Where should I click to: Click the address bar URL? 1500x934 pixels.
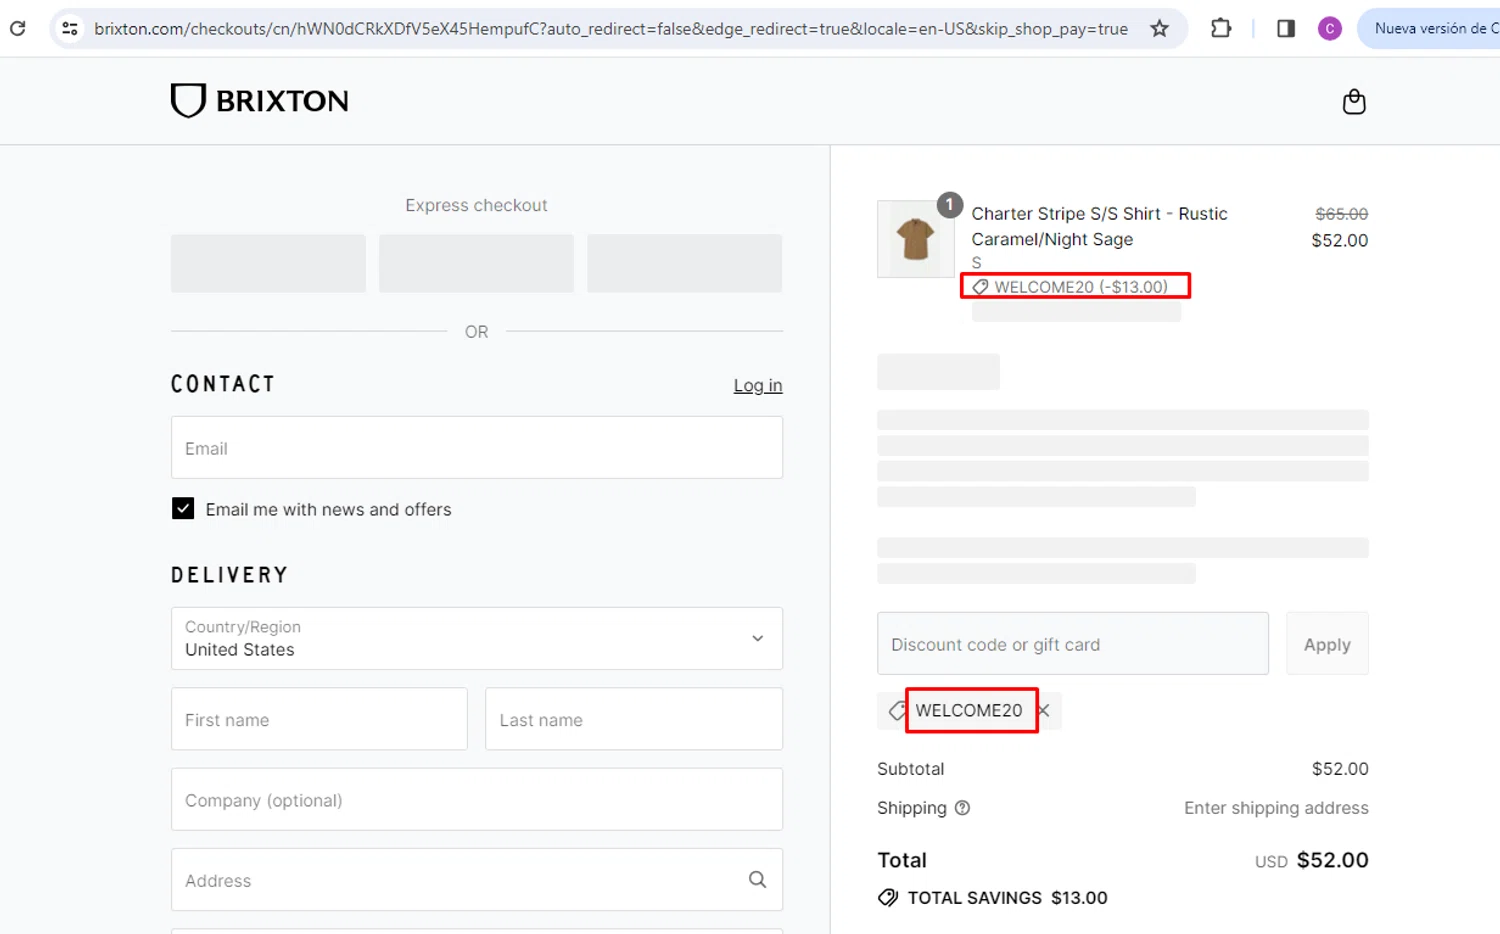pos(611,28)
